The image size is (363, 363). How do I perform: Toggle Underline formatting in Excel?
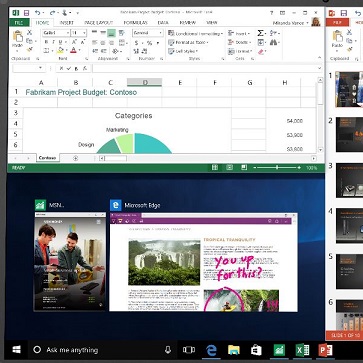(61, 42)
